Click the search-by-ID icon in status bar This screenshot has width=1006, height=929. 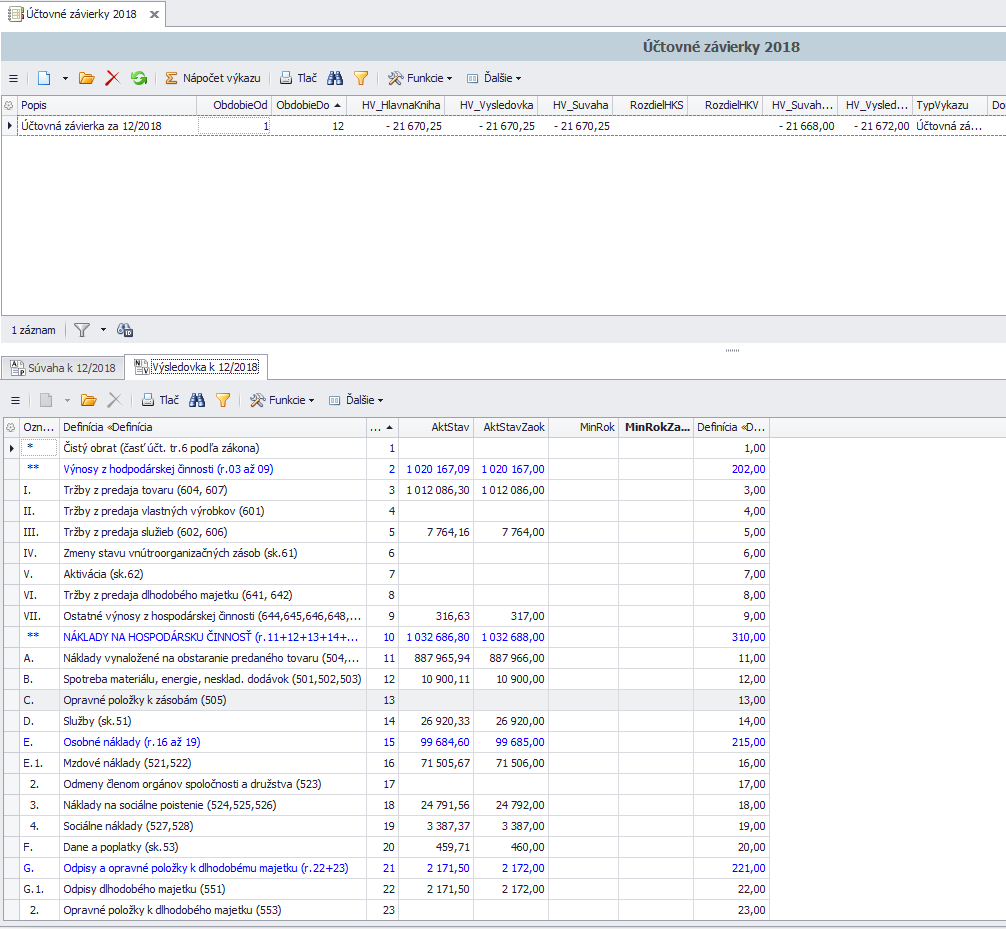pyautogui.click(x=125, y=330)
